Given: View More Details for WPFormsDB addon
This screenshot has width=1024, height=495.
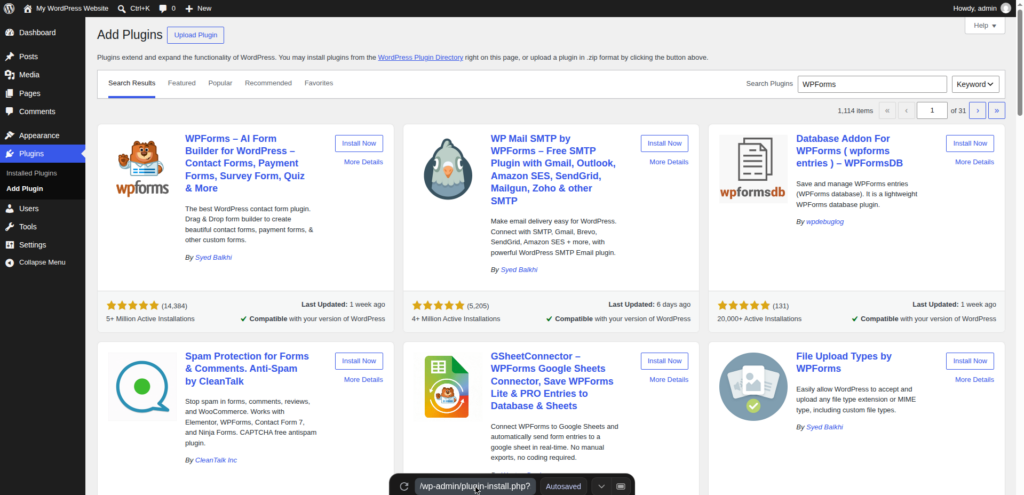Looking at the screenshot, I should click(974, 162).
